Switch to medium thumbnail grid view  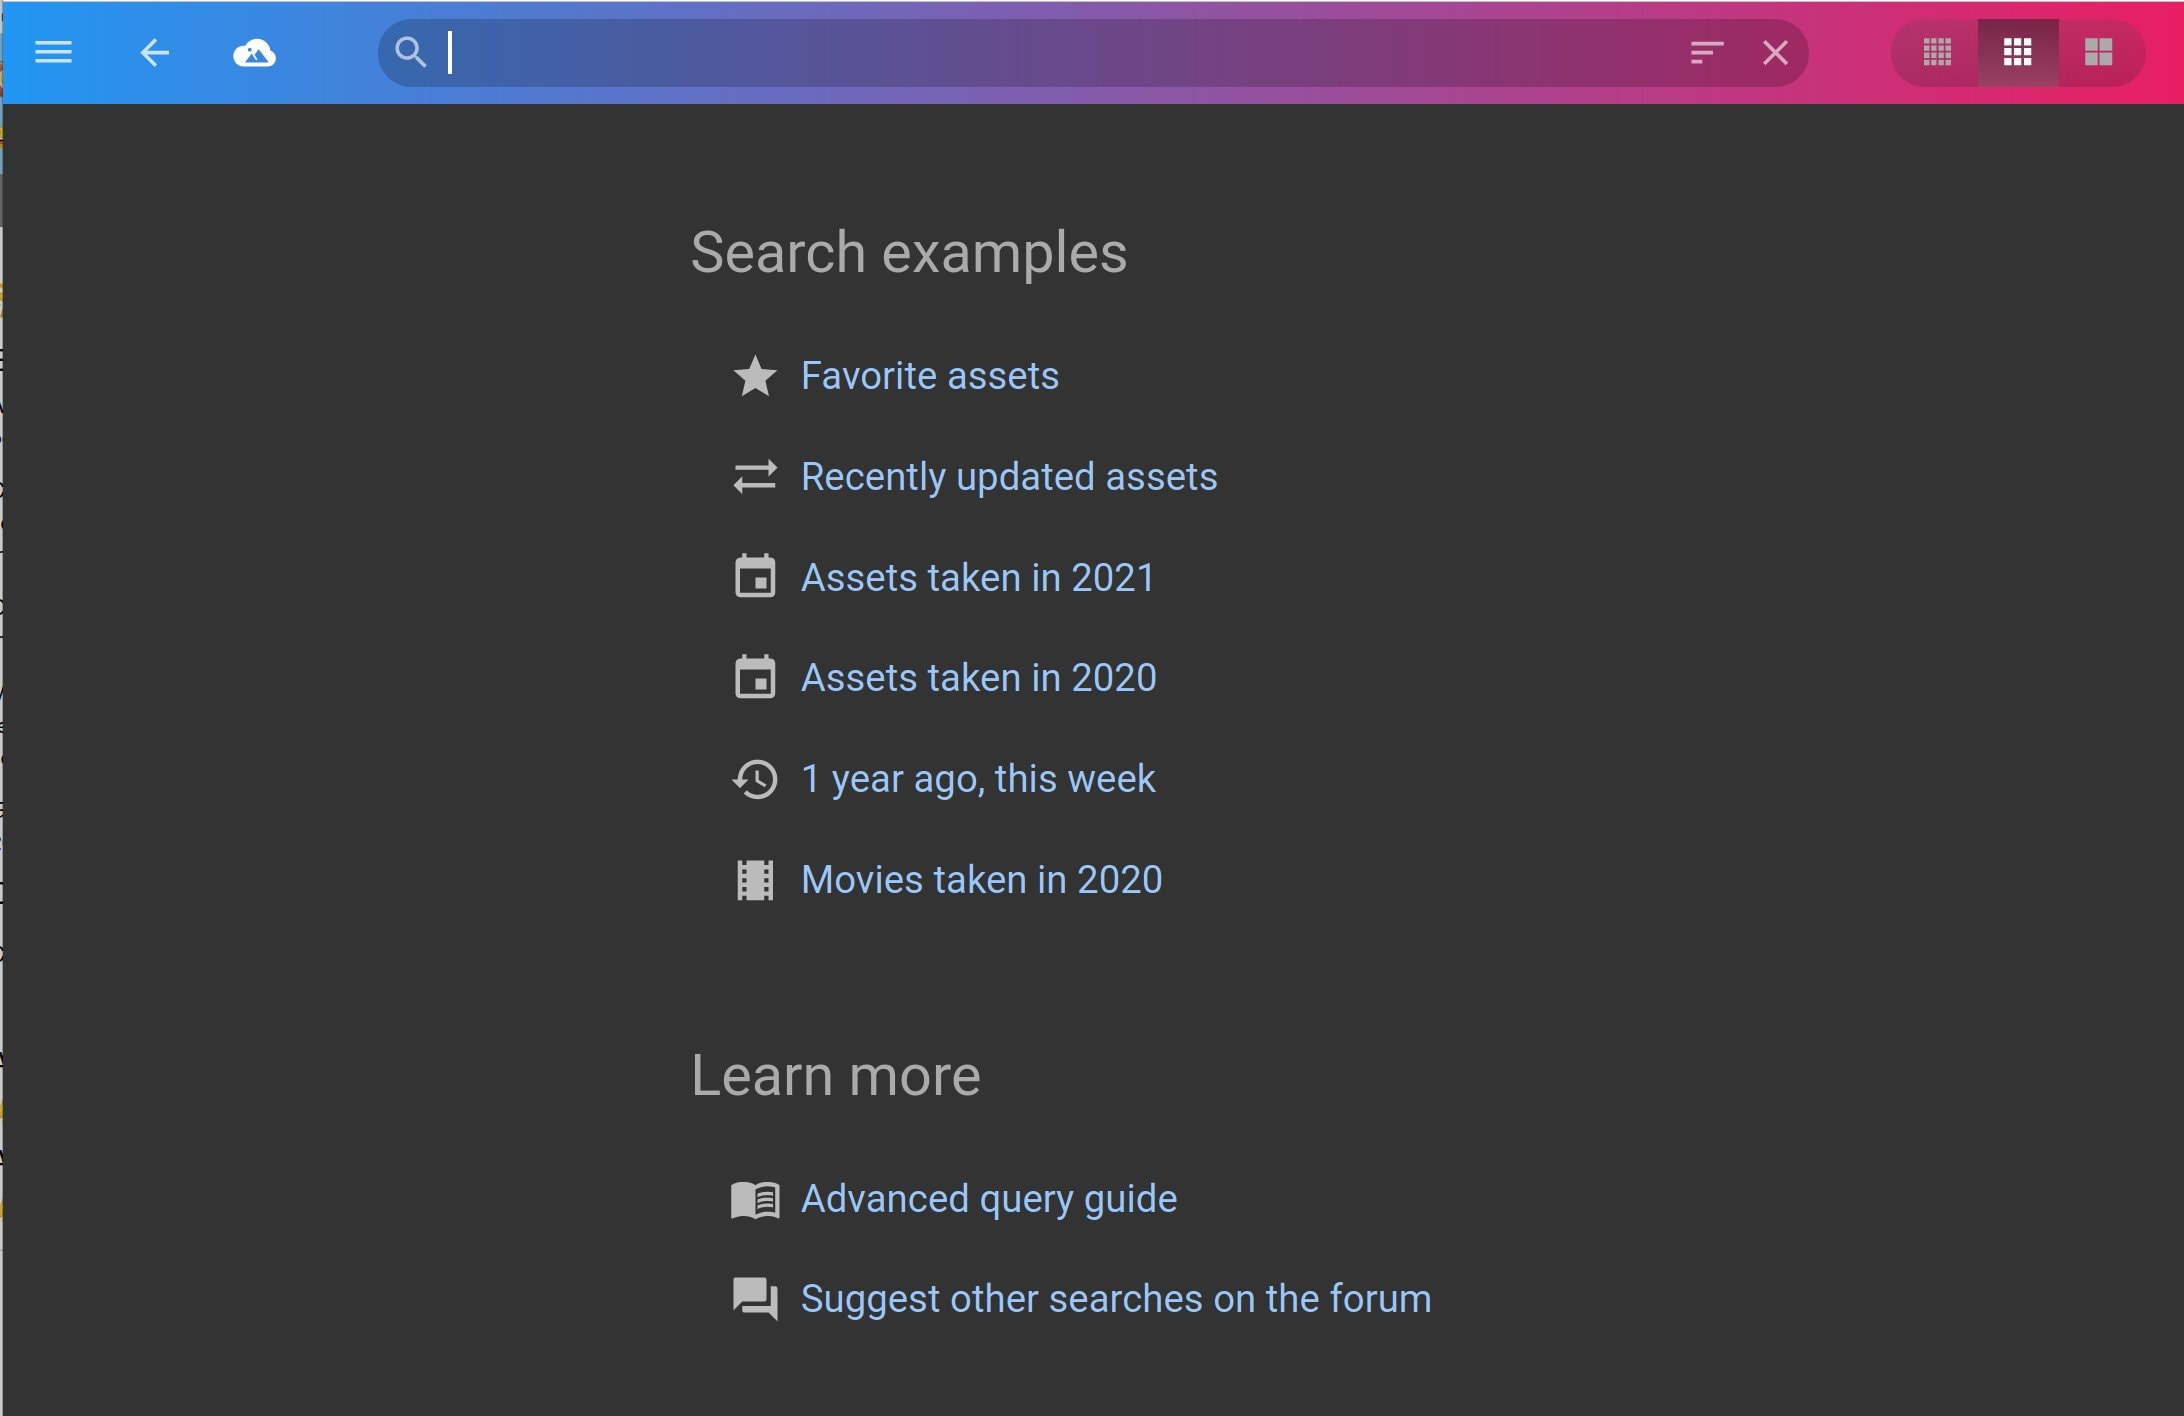pyautogui.click(x=2017, y=52)
